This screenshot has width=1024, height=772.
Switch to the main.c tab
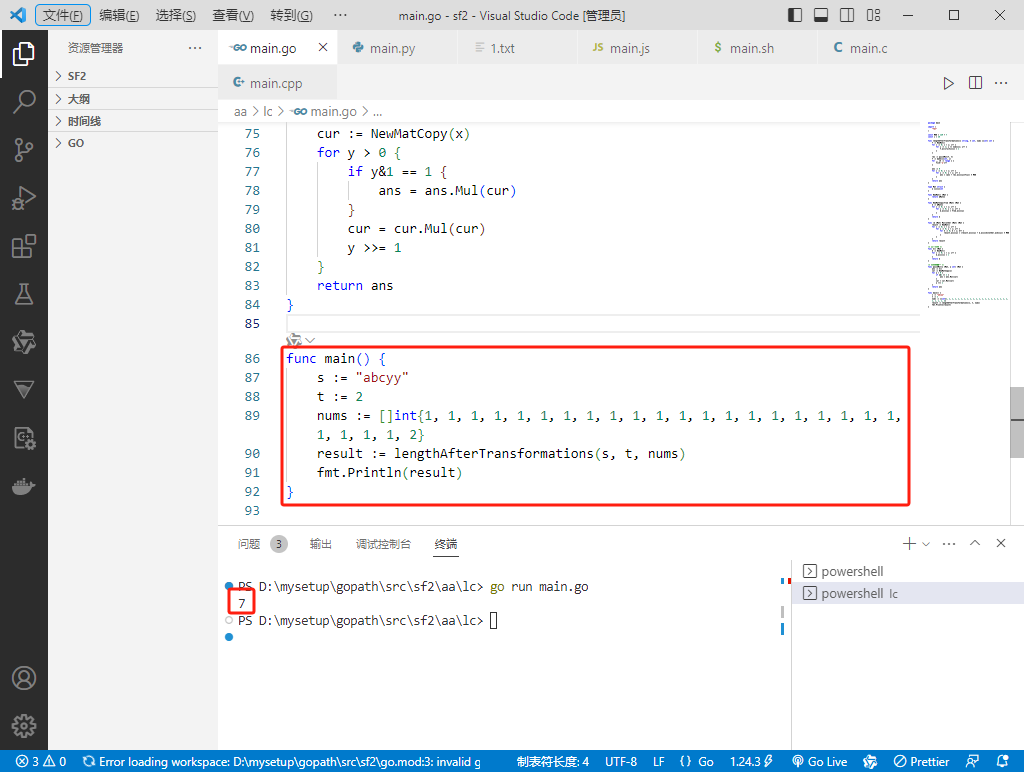pos(877,48)
